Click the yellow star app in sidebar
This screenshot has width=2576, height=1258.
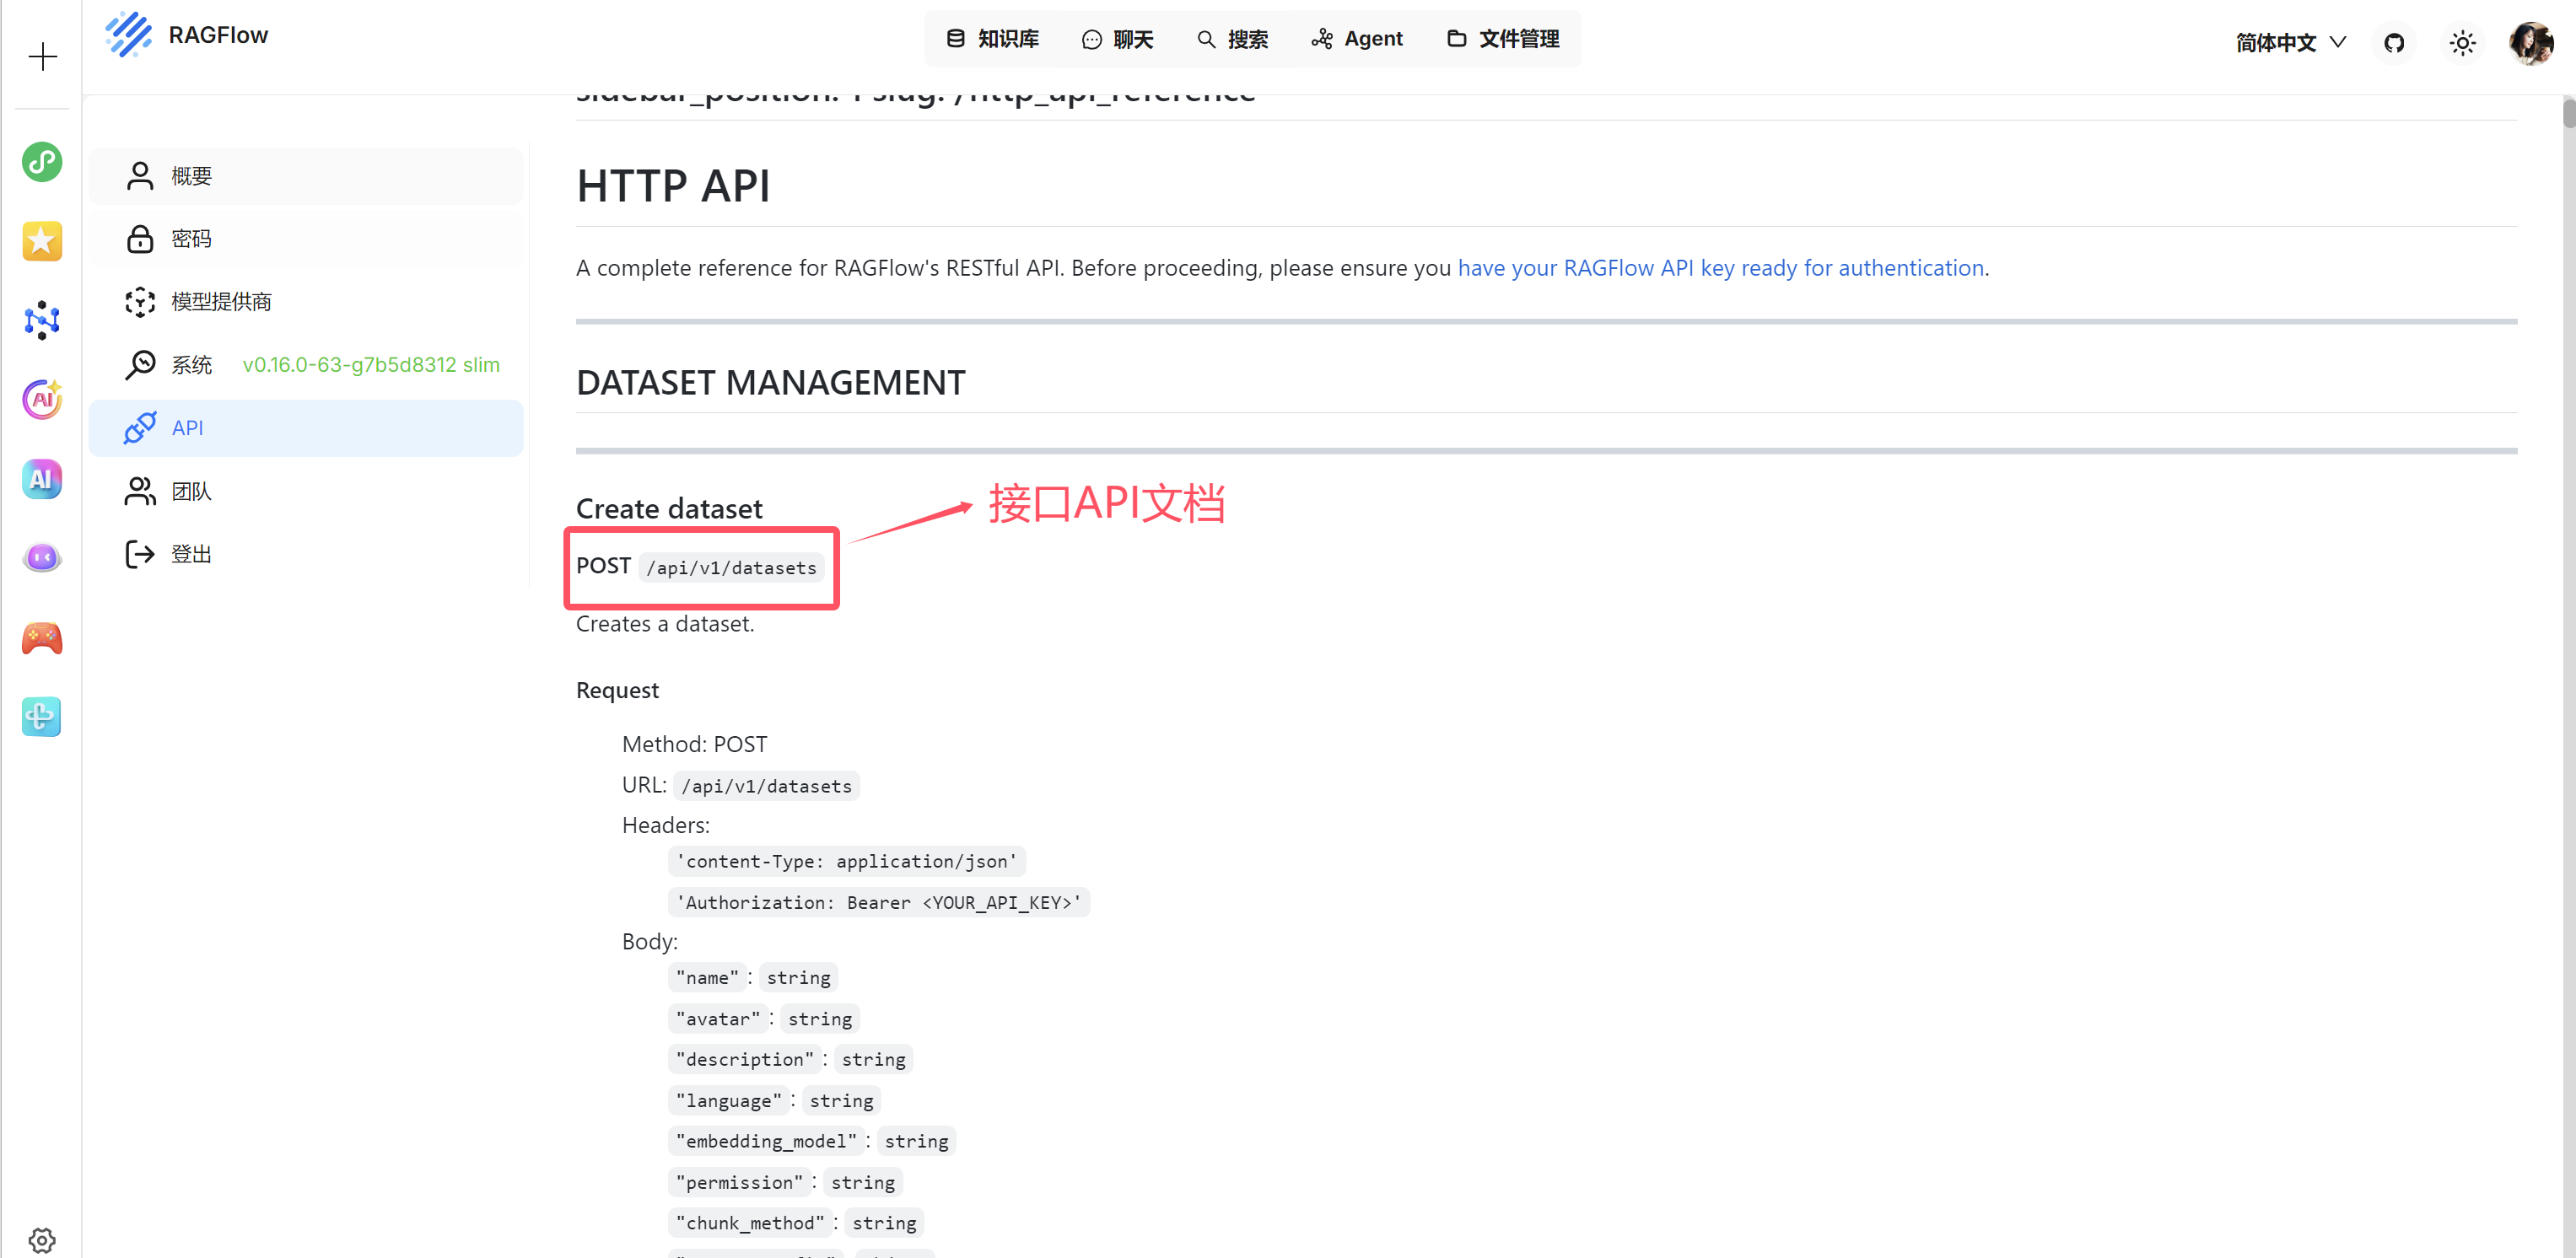pyautogui.click(x=42, y=241)
